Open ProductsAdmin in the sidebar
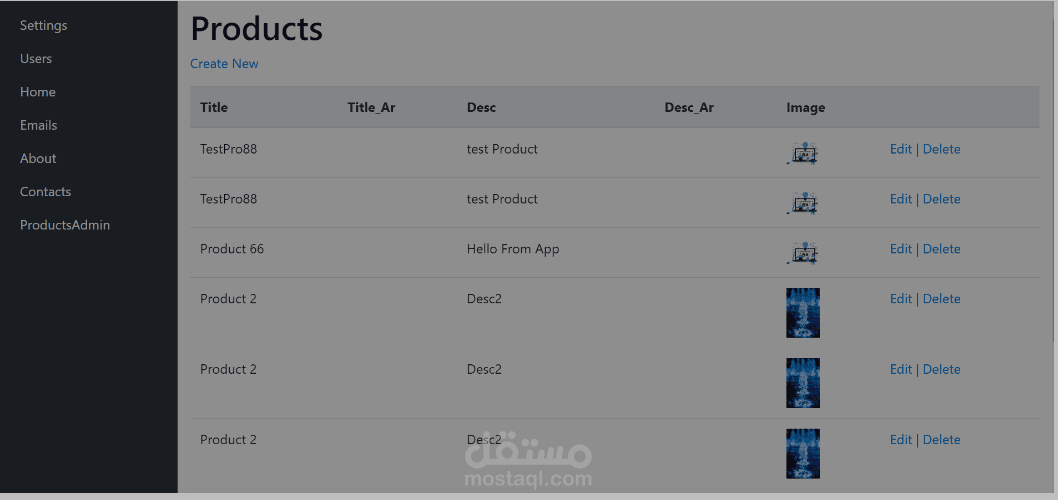This screenshot has width=1058, height=500. coord(65,225)
